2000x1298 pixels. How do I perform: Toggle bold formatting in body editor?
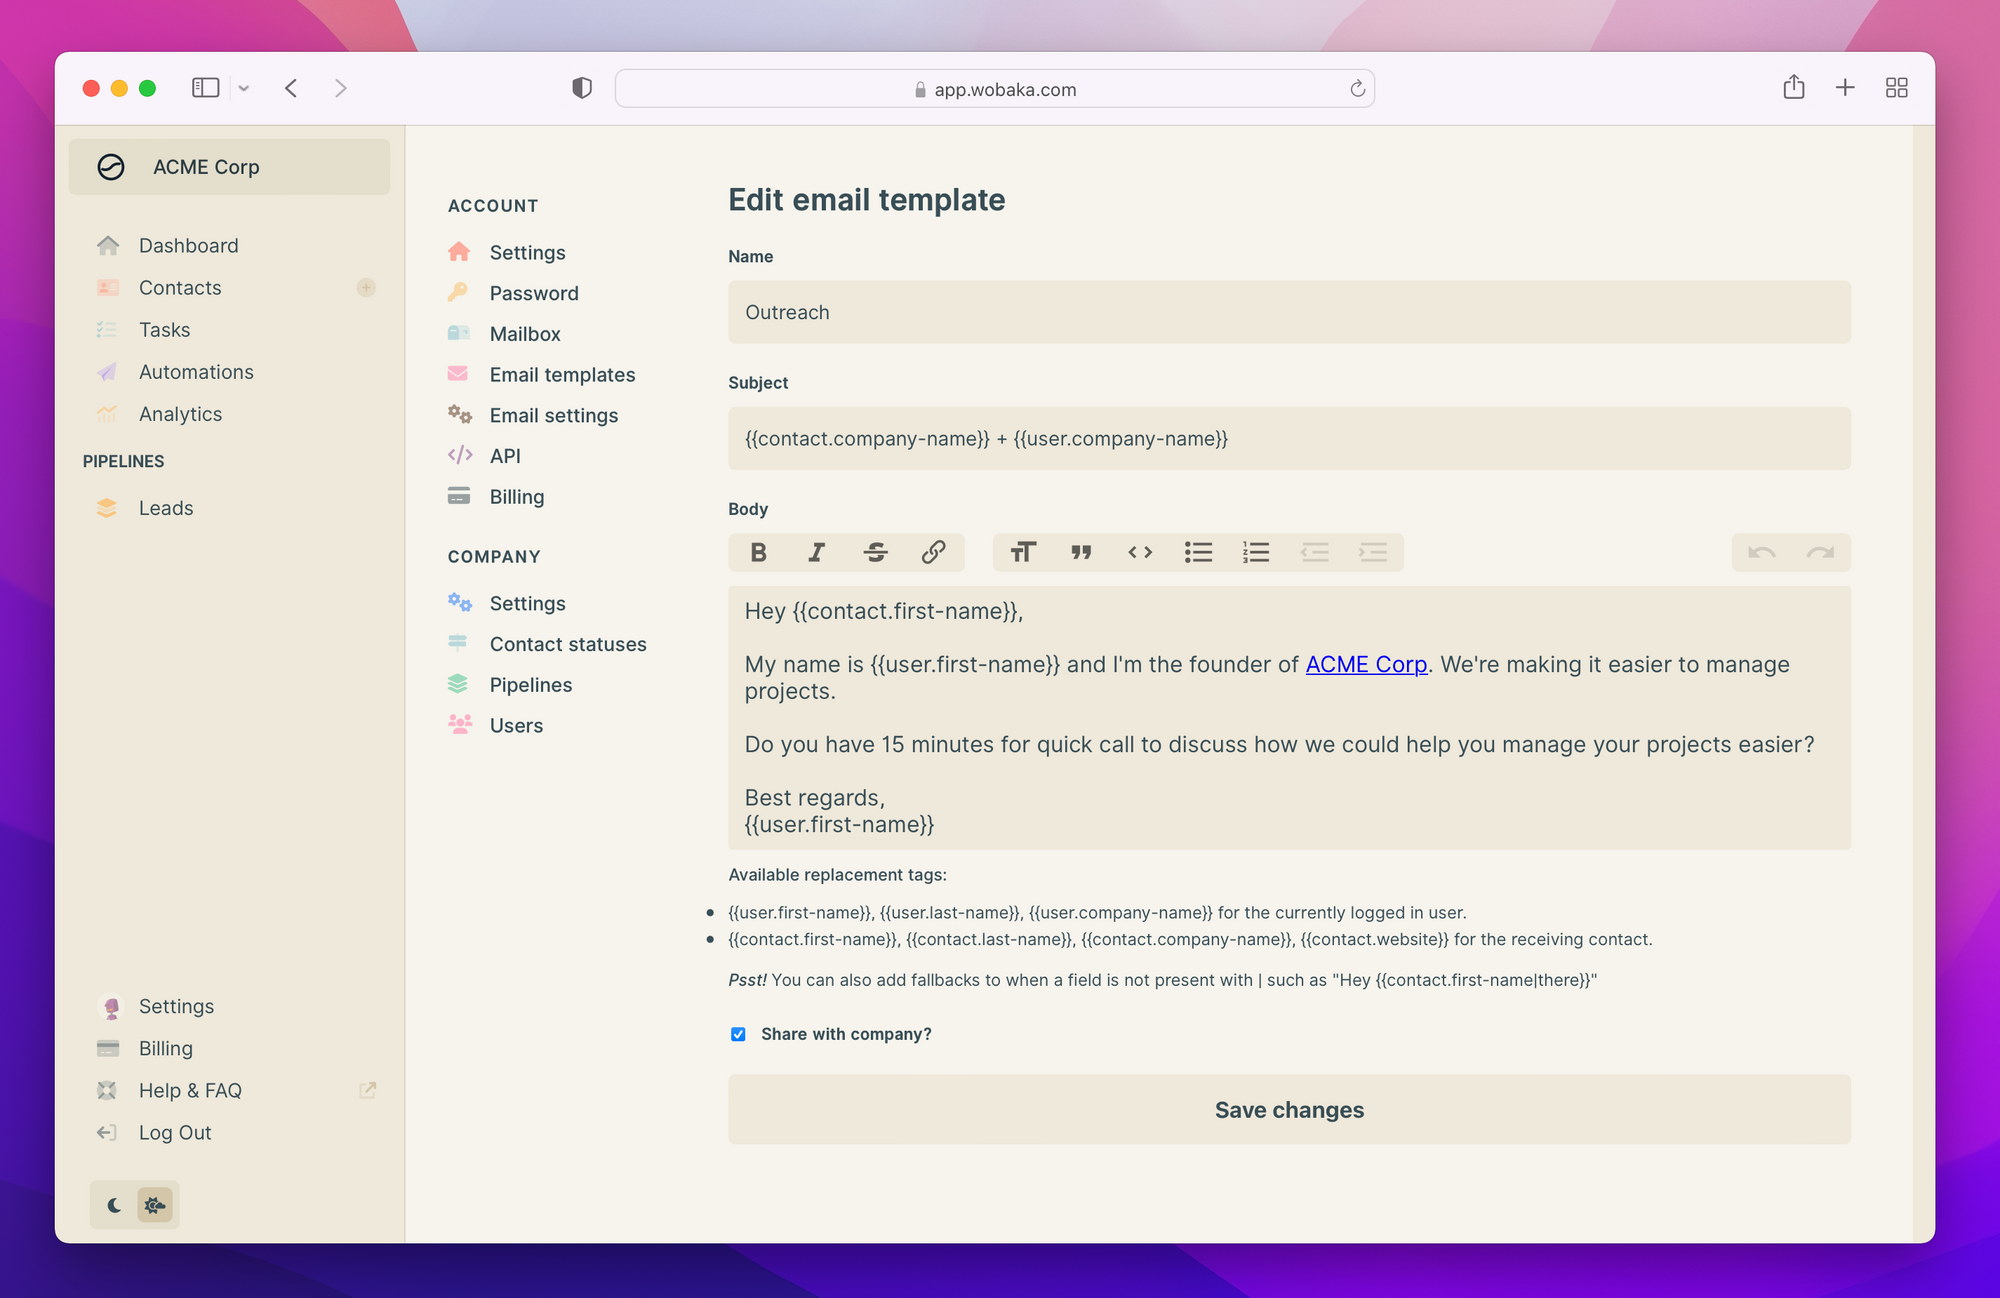pyautogui.click(x=758, y=552)
